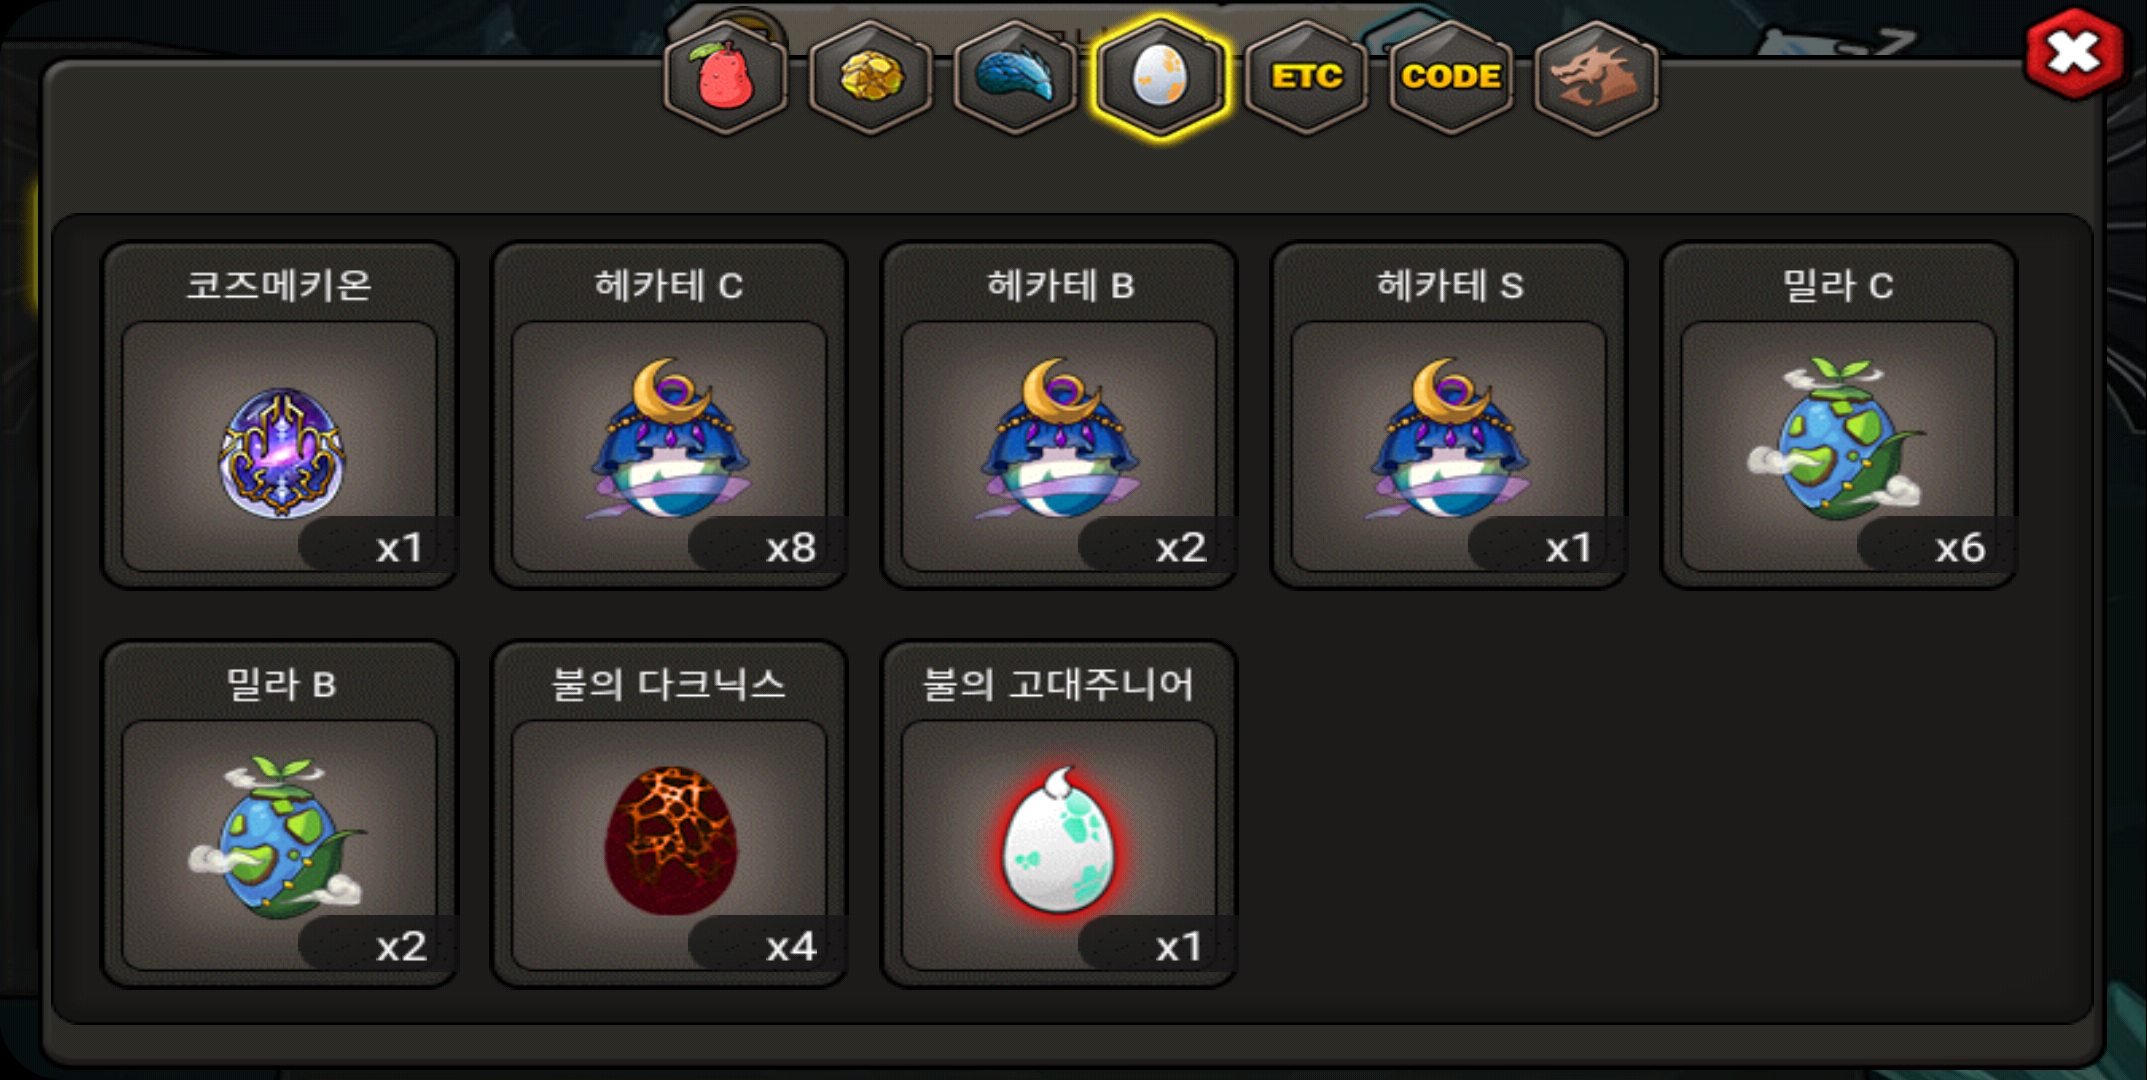Switch to the gold nugget tab
This screenshot has width=2147, height=1080.
[871, 77]
